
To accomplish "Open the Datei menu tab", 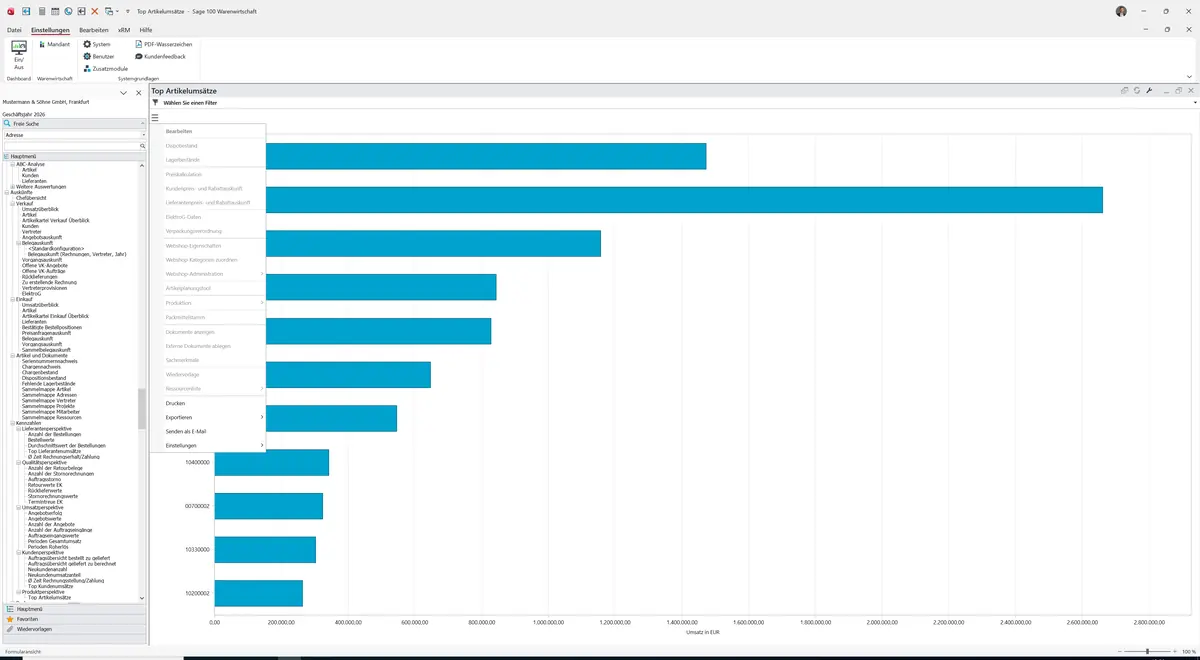I will coord(14,30).
